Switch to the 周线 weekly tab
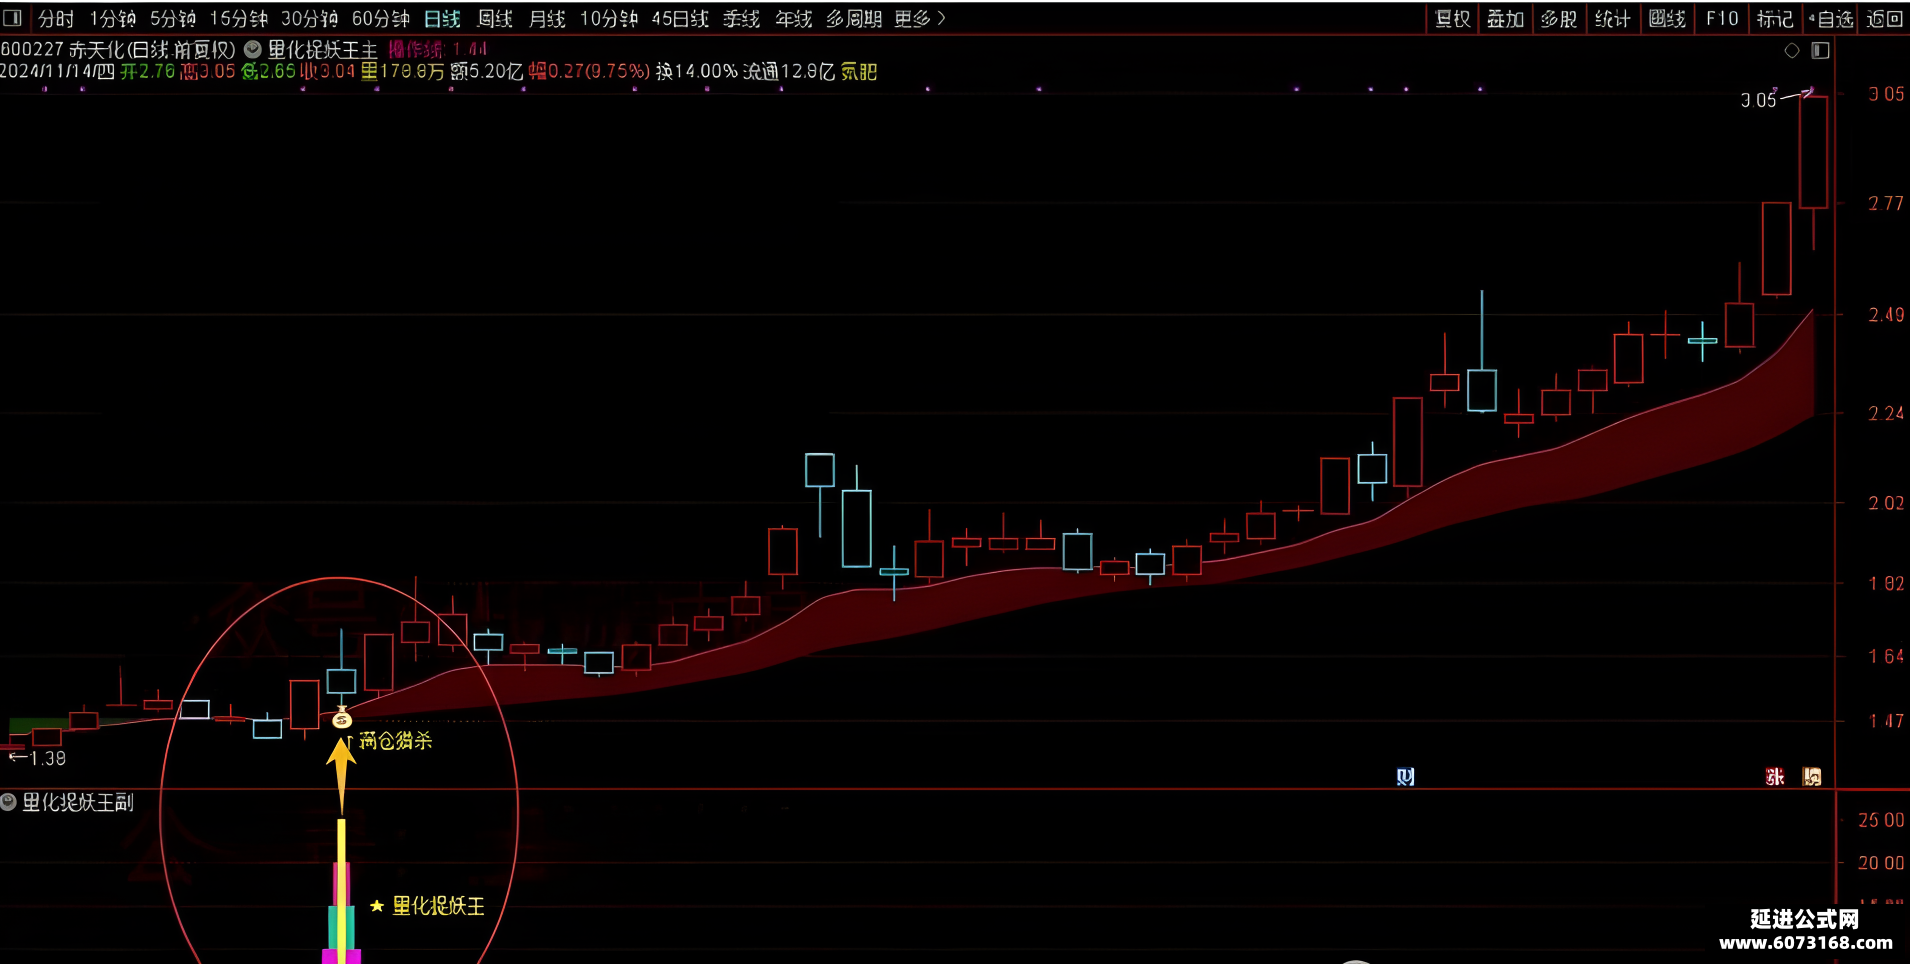The width and height of the screenshot is (1910, 964). pos(495,19)
